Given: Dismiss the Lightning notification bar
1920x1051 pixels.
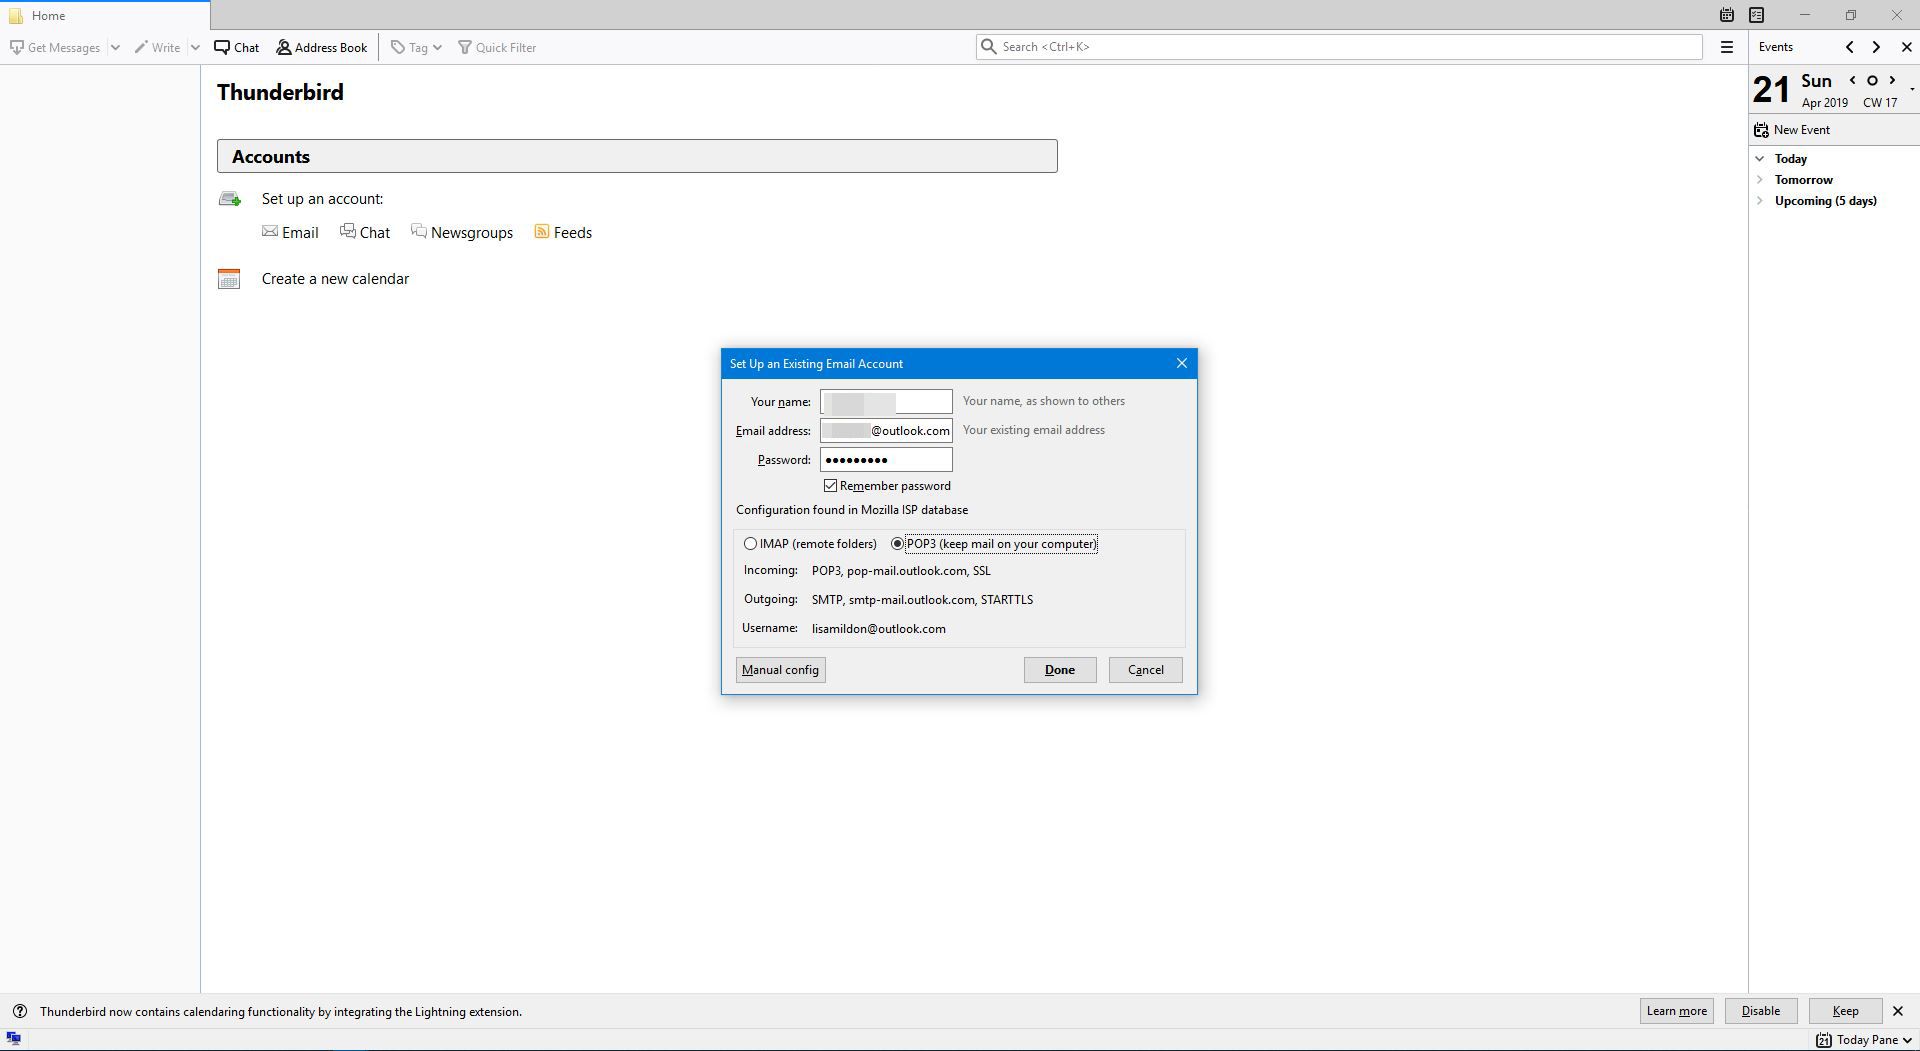Looking at the screenshot, I should [x=1898, y=1011].
